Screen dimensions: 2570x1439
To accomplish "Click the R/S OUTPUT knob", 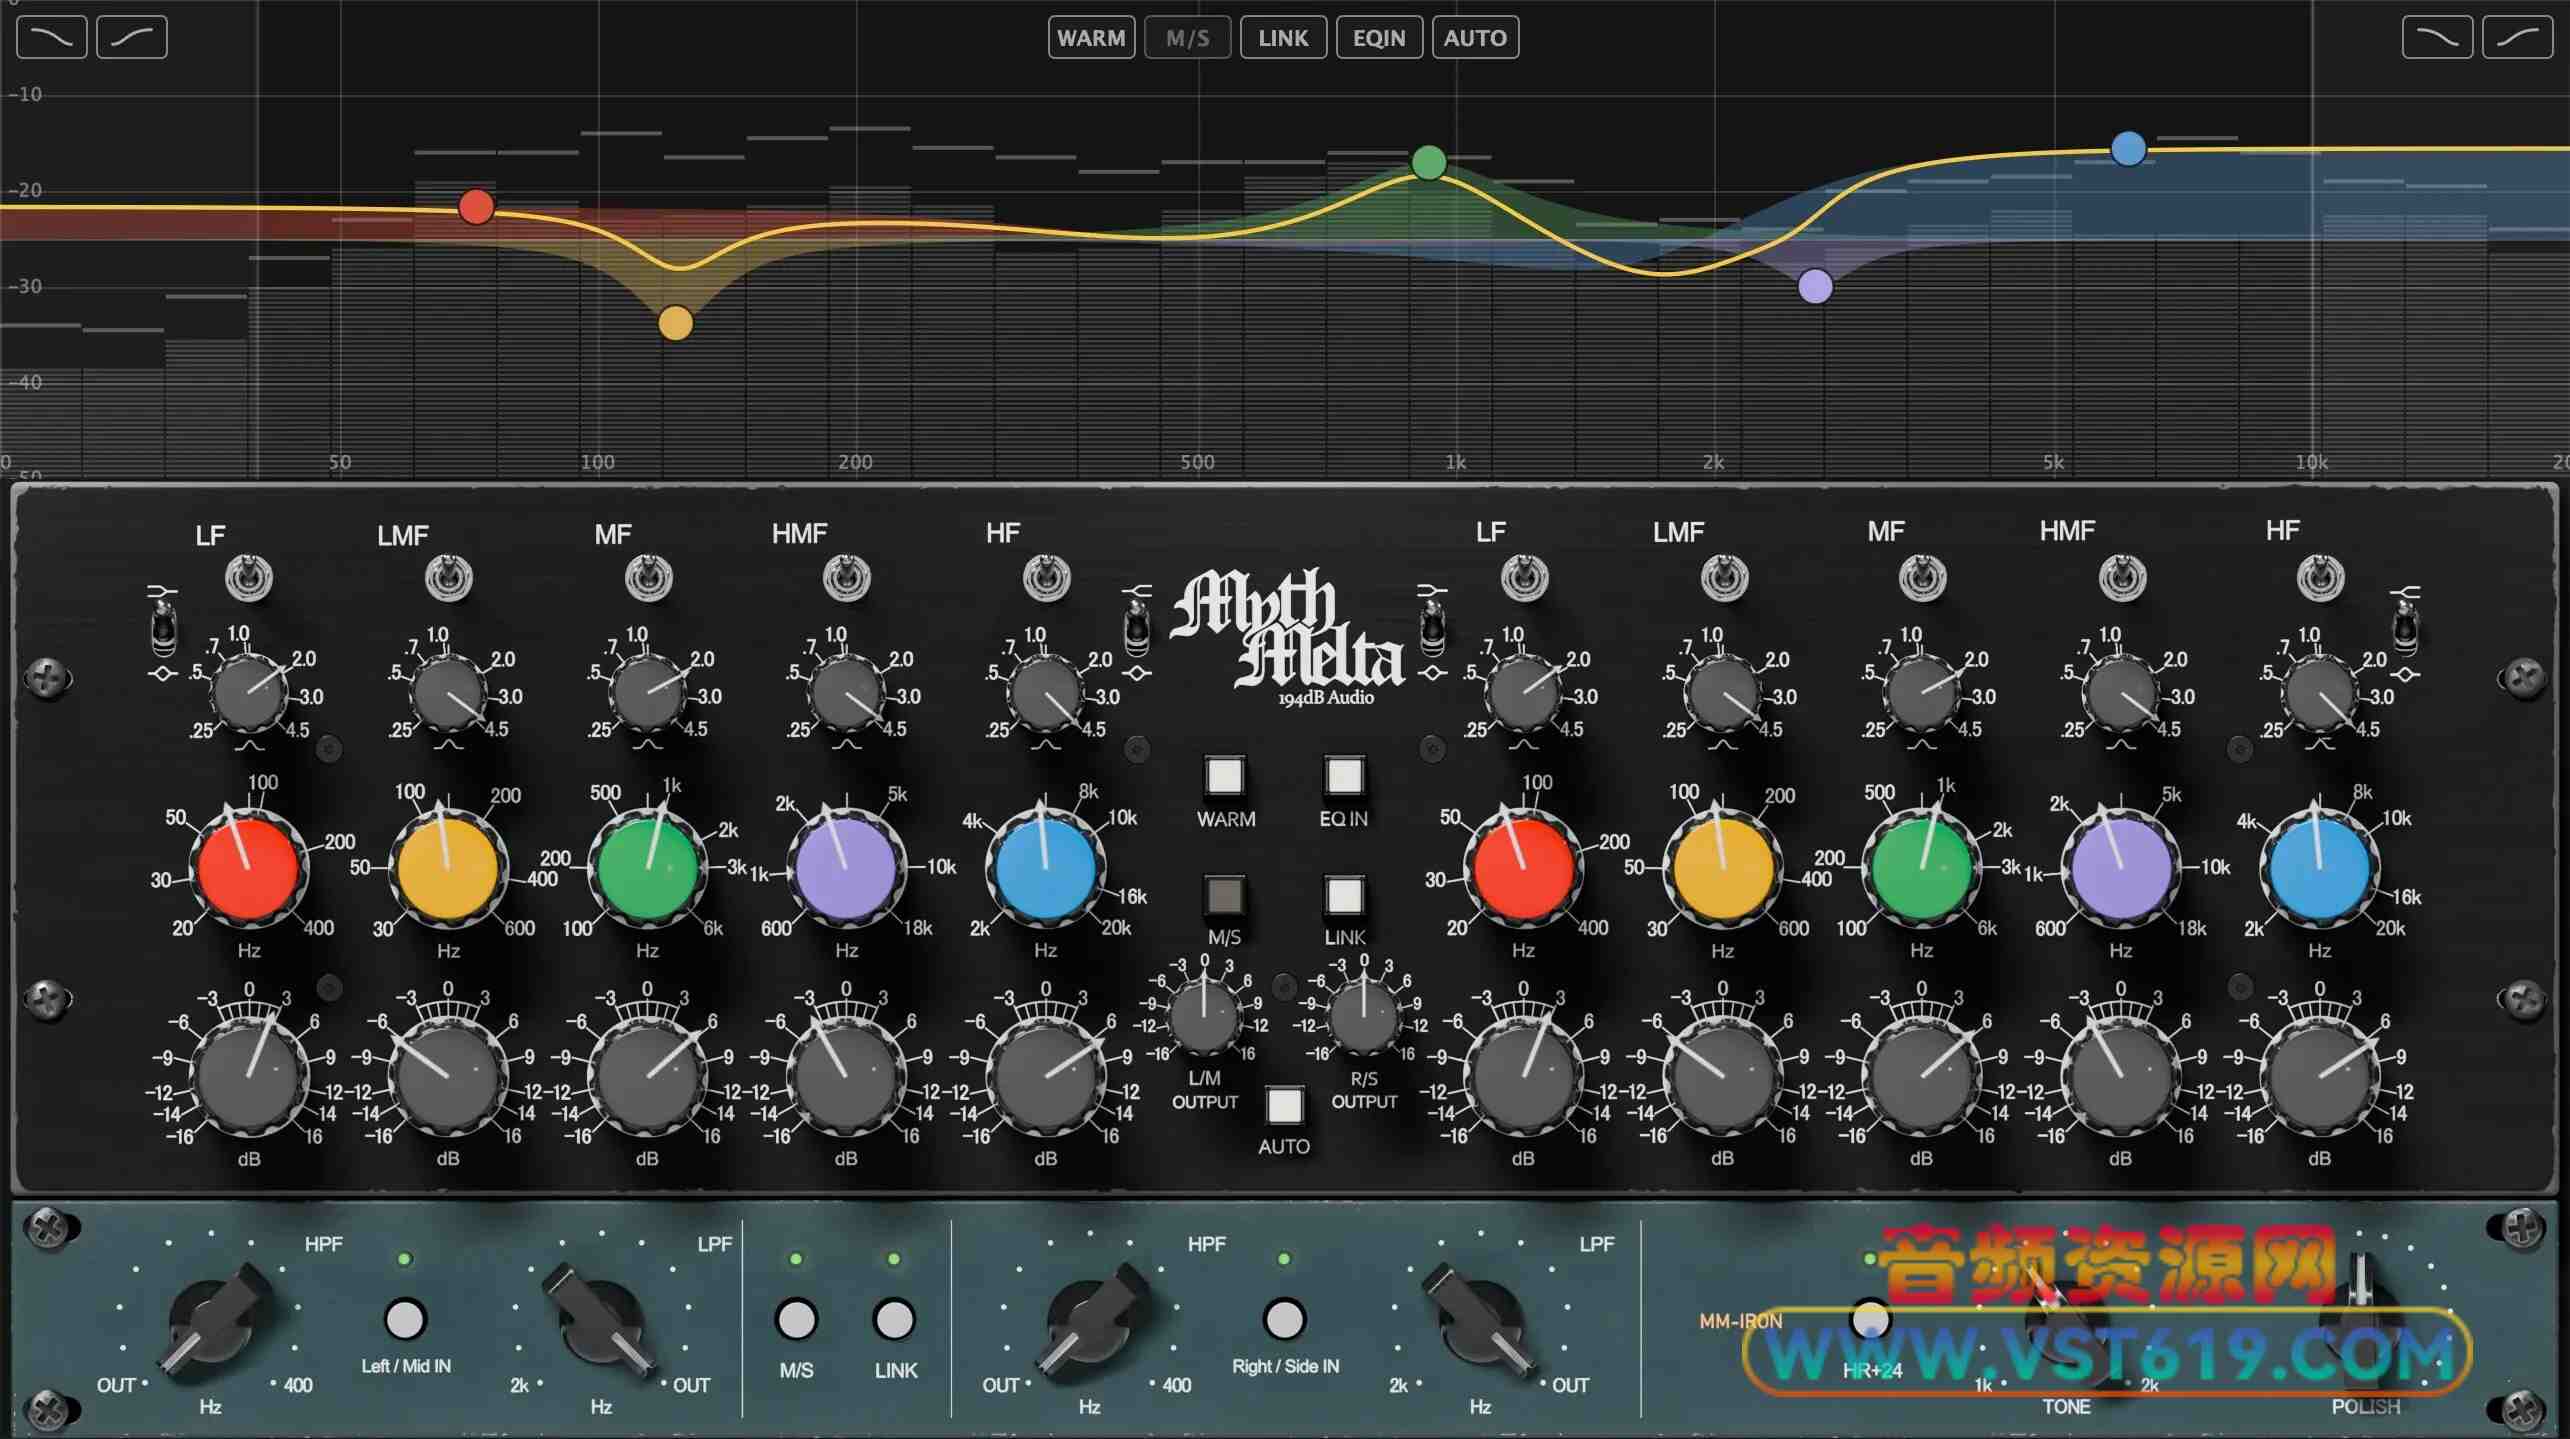I will pyautogui.click(x=1364, y=1016).
